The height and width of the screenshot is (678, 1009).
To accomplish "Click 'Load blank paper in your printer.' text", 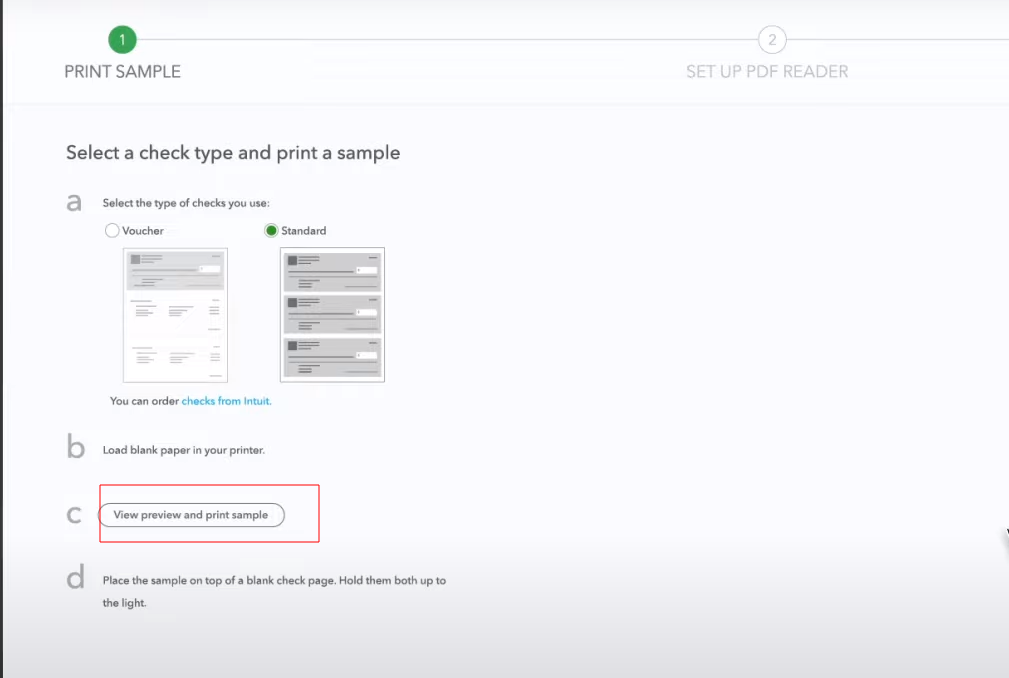I will [183, 450].
